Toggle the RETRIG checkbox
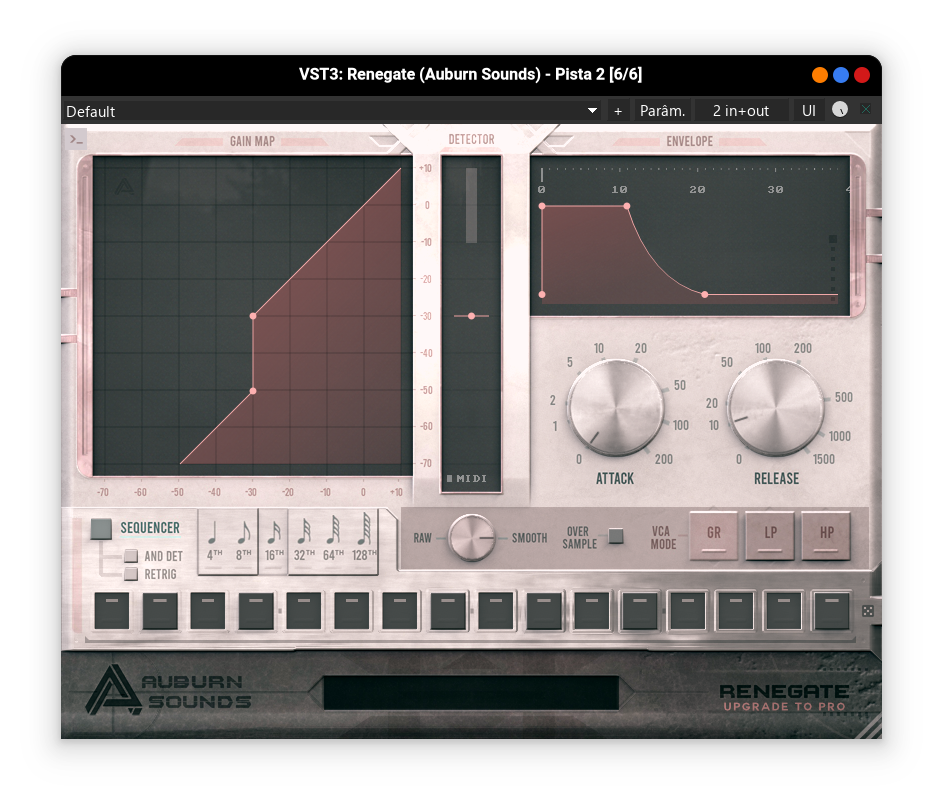The height and width of the screenshot is (806, 943). click(131, 574)
